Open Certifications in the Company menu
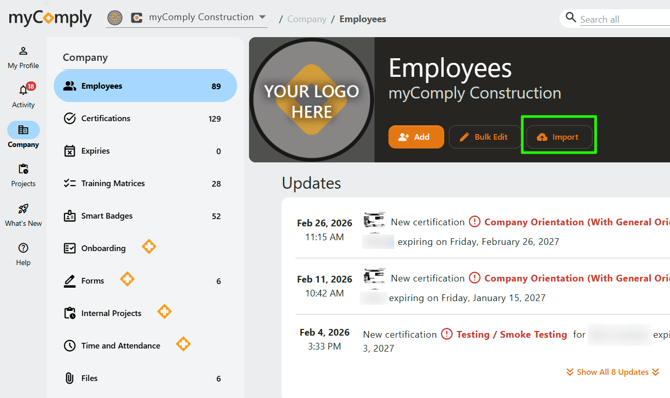Screen dimensions: 670x398 145,118
